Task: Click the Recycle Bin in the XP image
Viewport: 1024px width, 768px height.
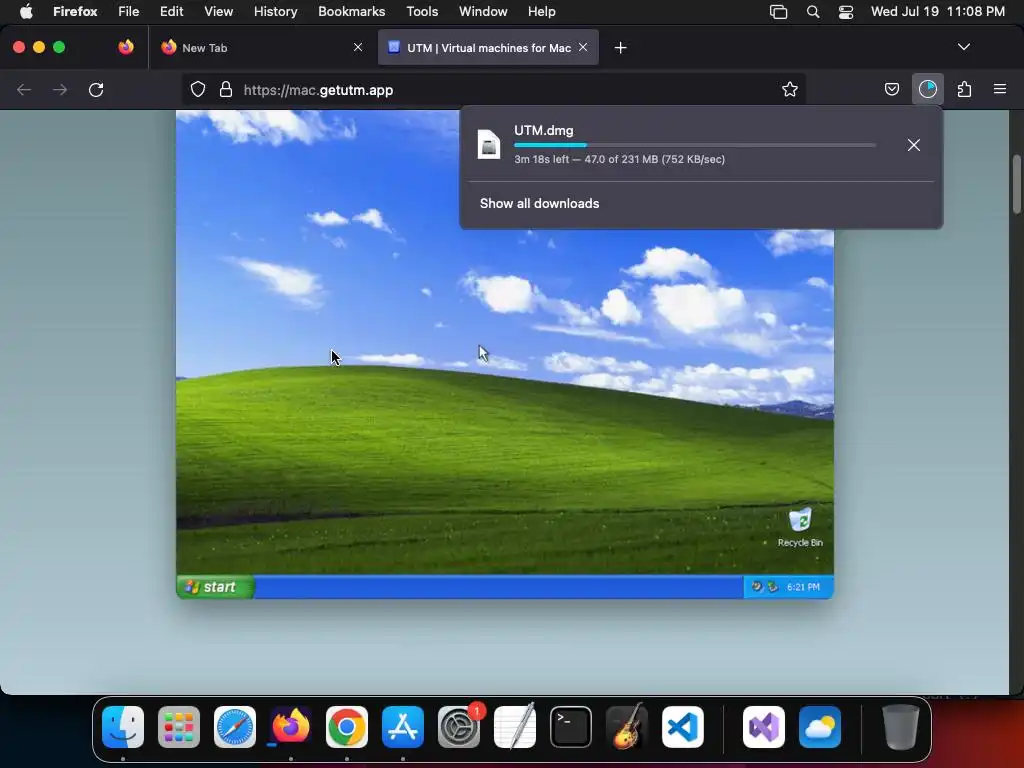Action: pos(800,527)
